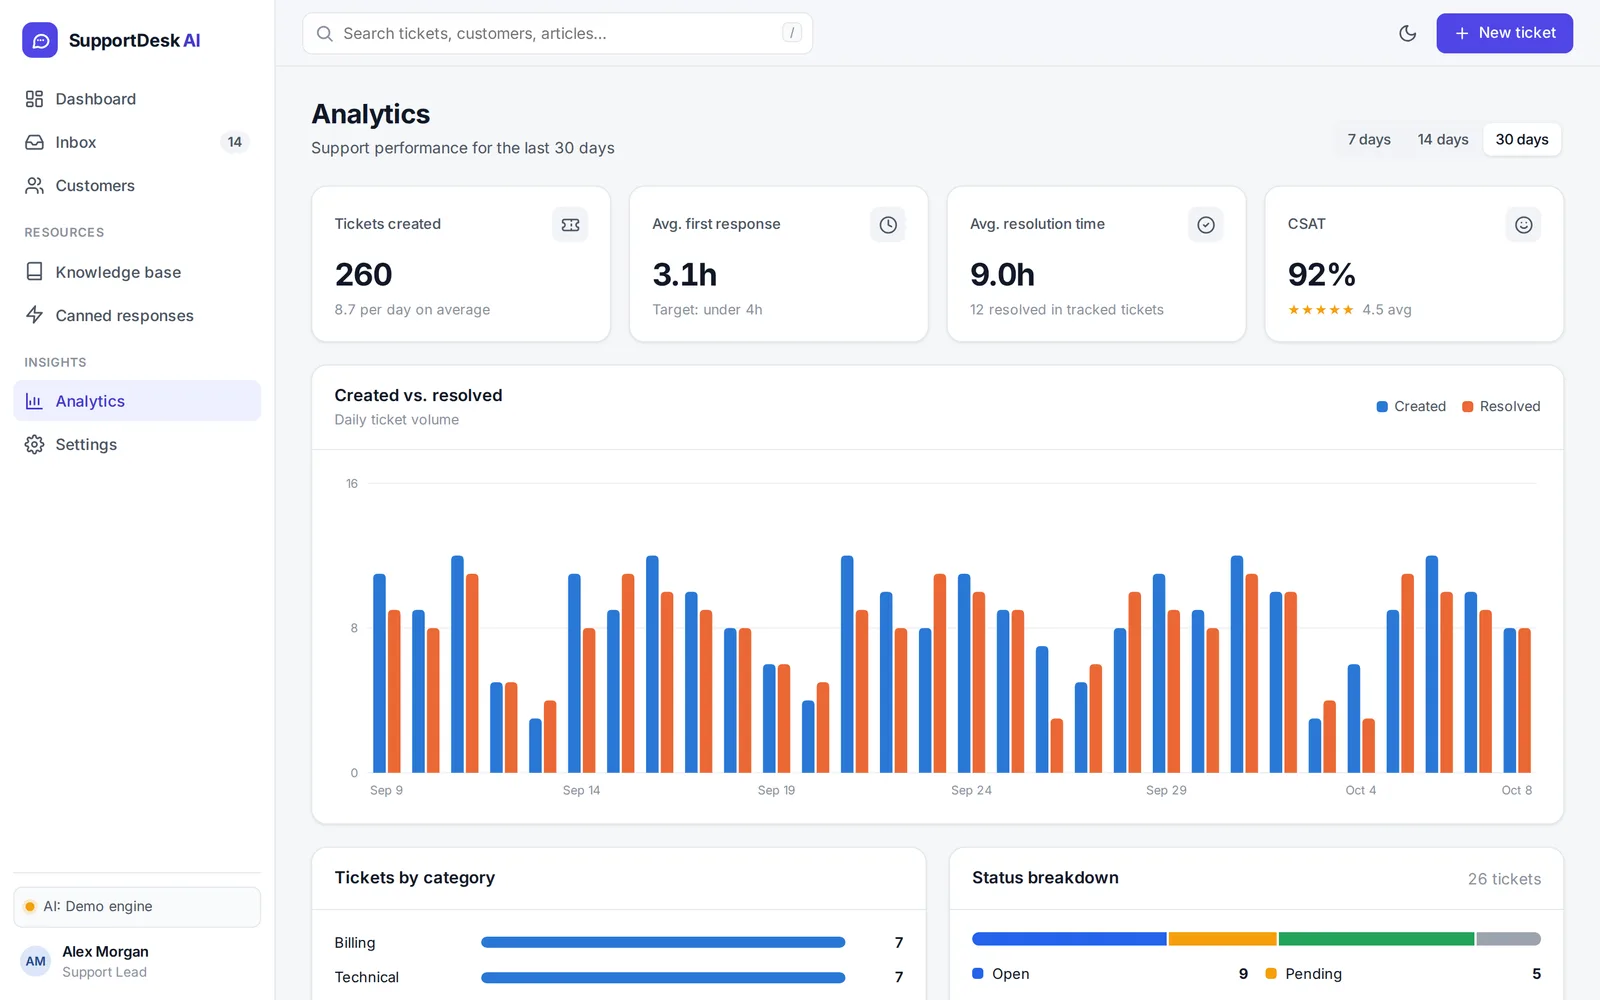Click the Analytics bar chart icon
Viewport: 1600px width, 1000px height.
pyautogui.click(x=34, y=401)
